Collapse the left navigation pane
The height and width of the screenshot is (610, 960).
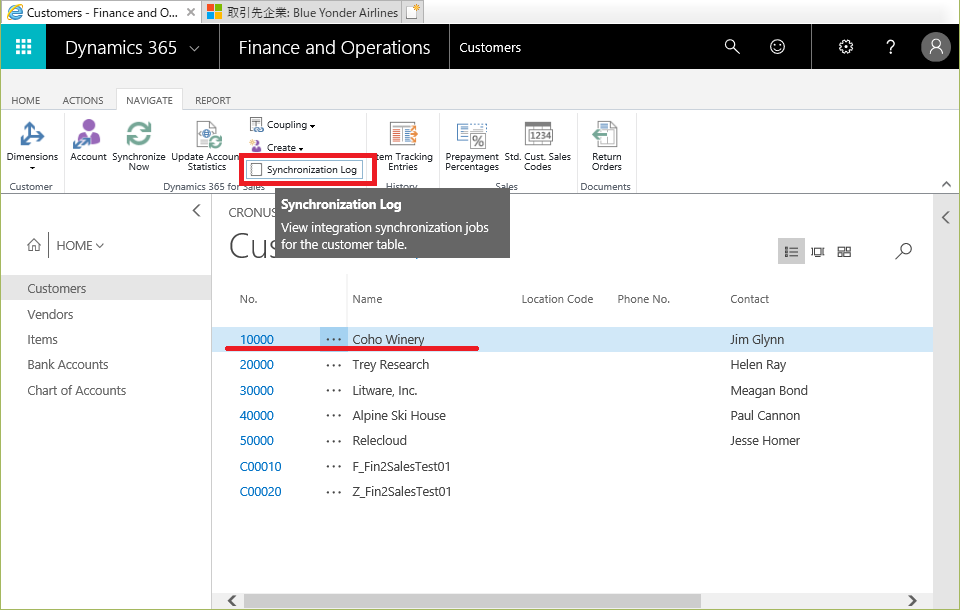pyautogui.click(x=196, y=211)
